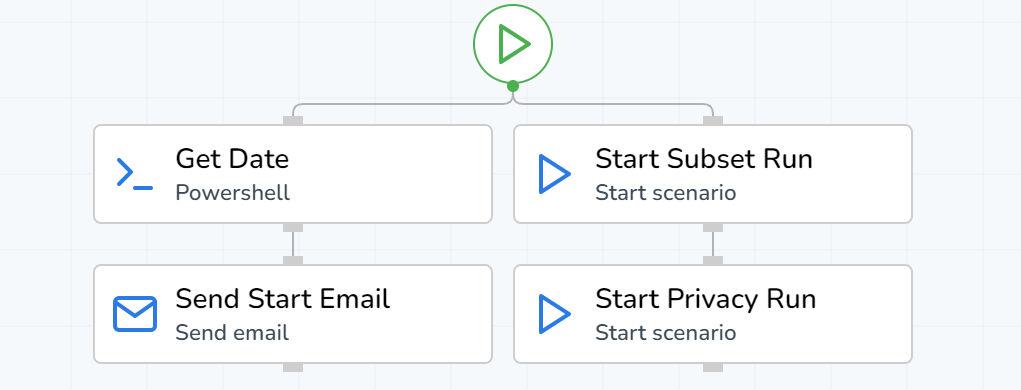
Task: Click the output connector port of Start Privacy Run
Action: point(713,367)
